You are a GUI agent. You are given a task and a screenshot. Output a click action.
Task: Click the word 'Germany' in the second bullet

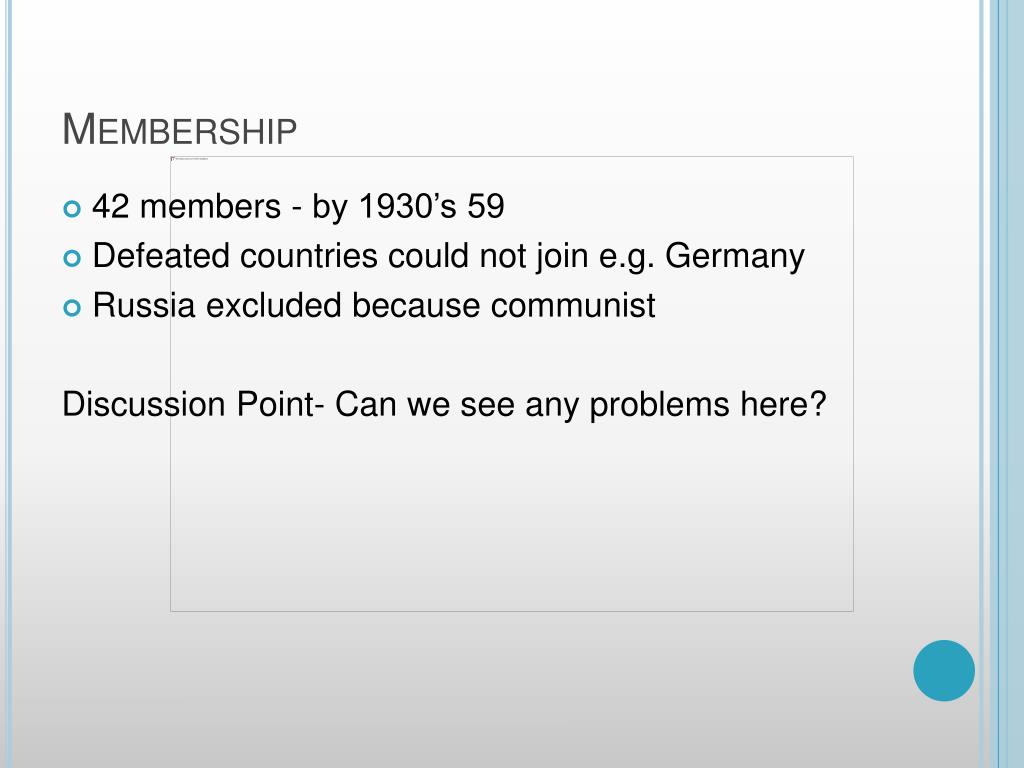tap(735, 257)
